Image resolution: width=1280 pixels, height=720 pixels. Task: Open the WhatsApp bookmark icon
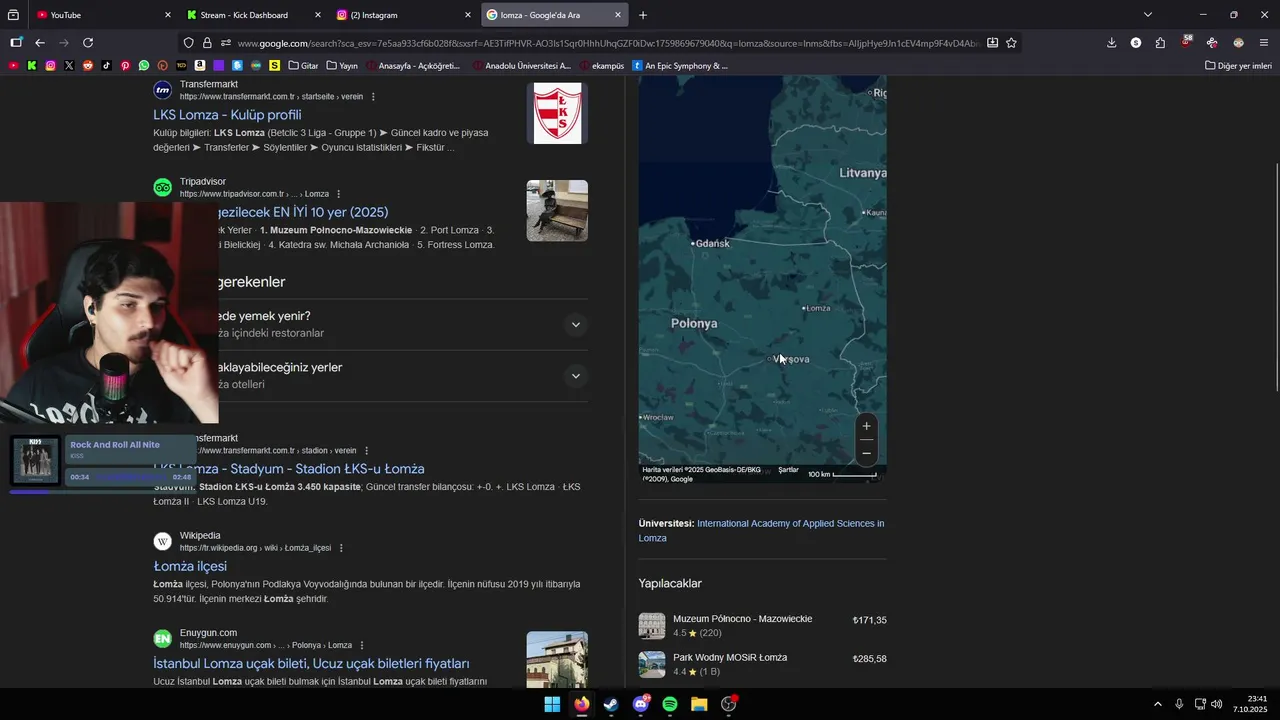(x=144, y=66)
